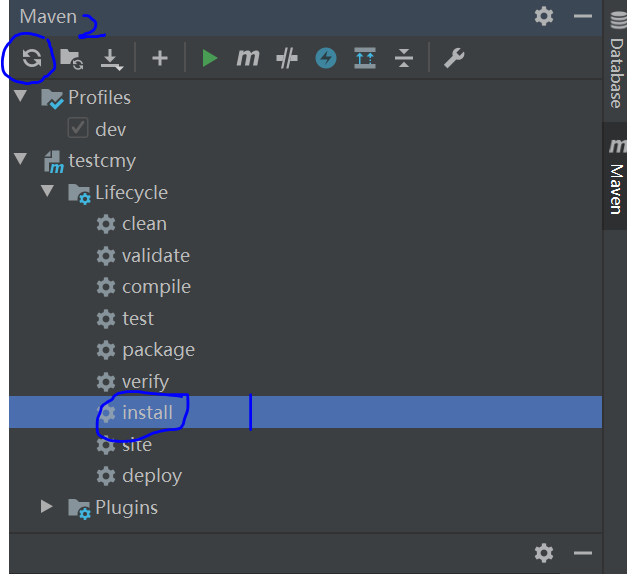The image size is (627, 574).
Task: Click Execute Maven Goal 'm' icon
Action: [248, 58]
